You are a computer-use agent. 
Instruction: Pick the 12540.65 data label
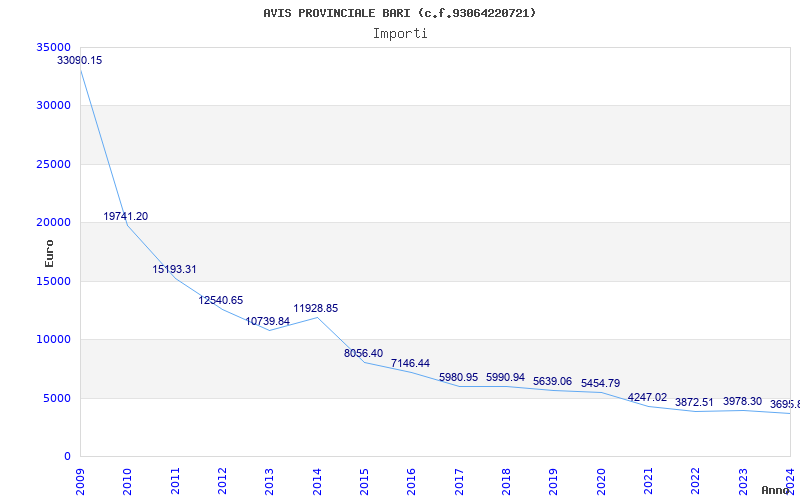(x=221, y=301)
